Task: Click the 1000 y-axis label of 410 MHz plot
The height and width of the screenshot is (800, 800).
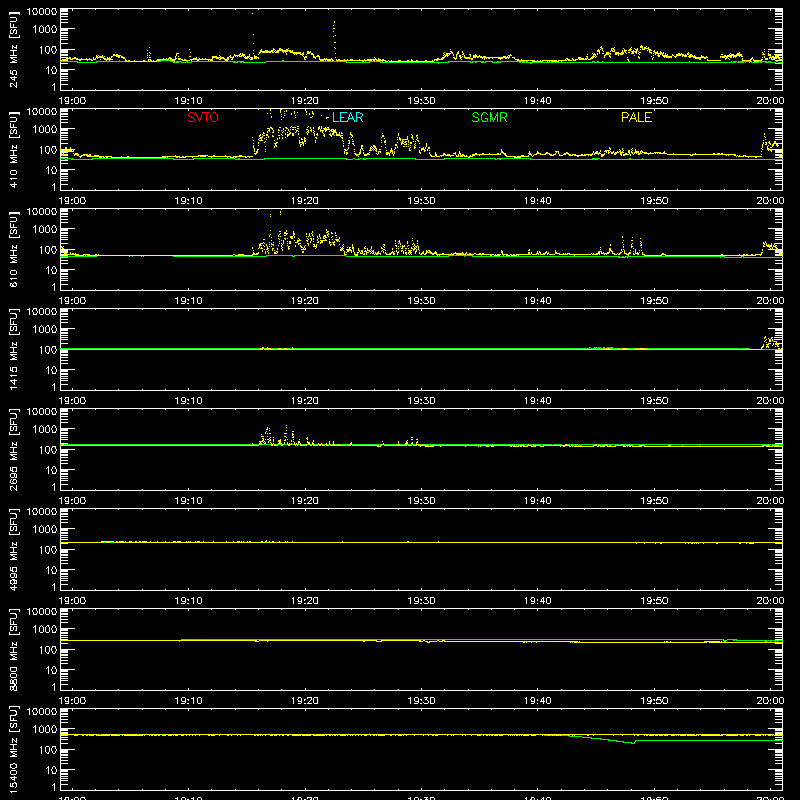Action: point(45,130)
